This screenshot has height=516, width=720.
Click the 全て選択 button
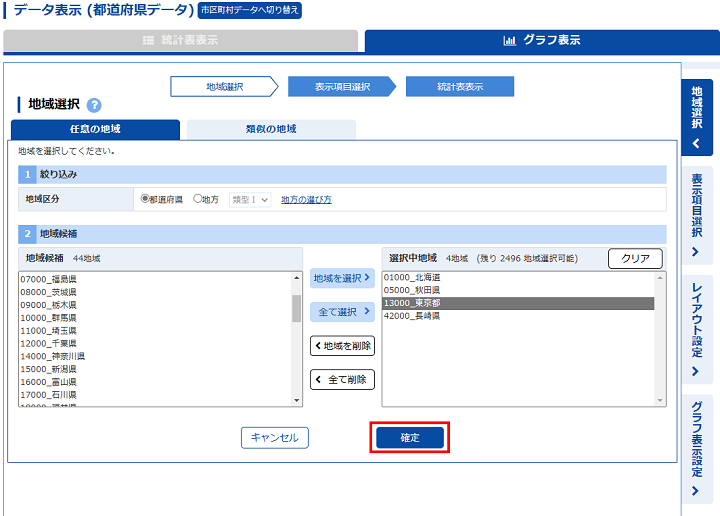[342, 312]
